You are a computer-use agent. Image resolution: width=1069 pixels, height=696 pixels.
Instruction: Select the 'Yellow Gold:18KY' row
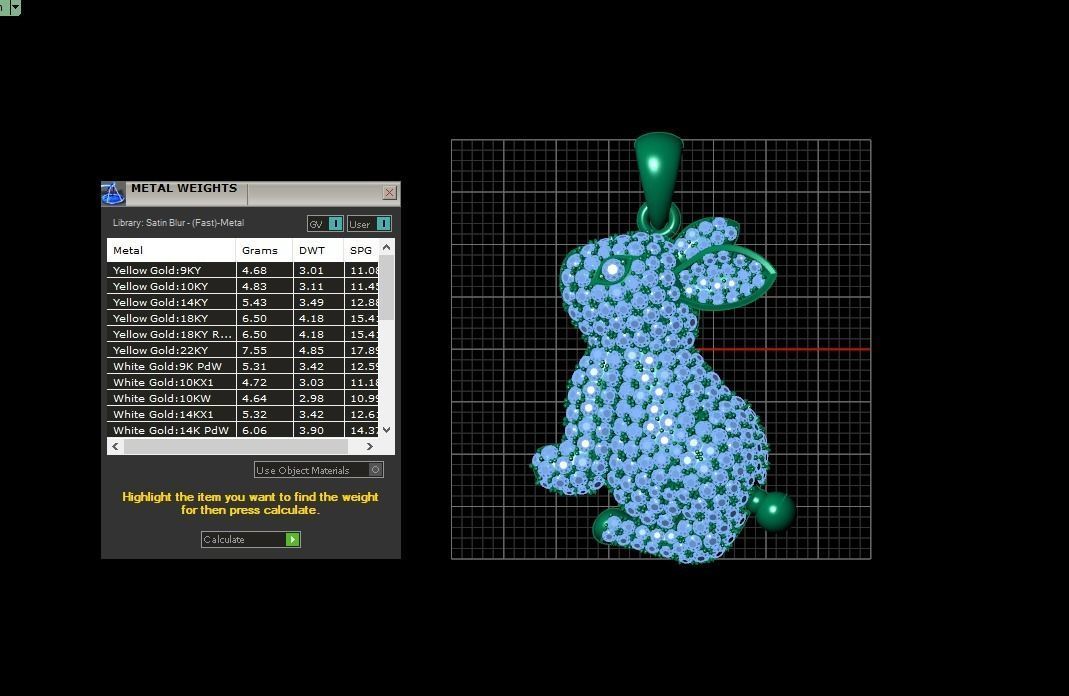click(242, 318)
